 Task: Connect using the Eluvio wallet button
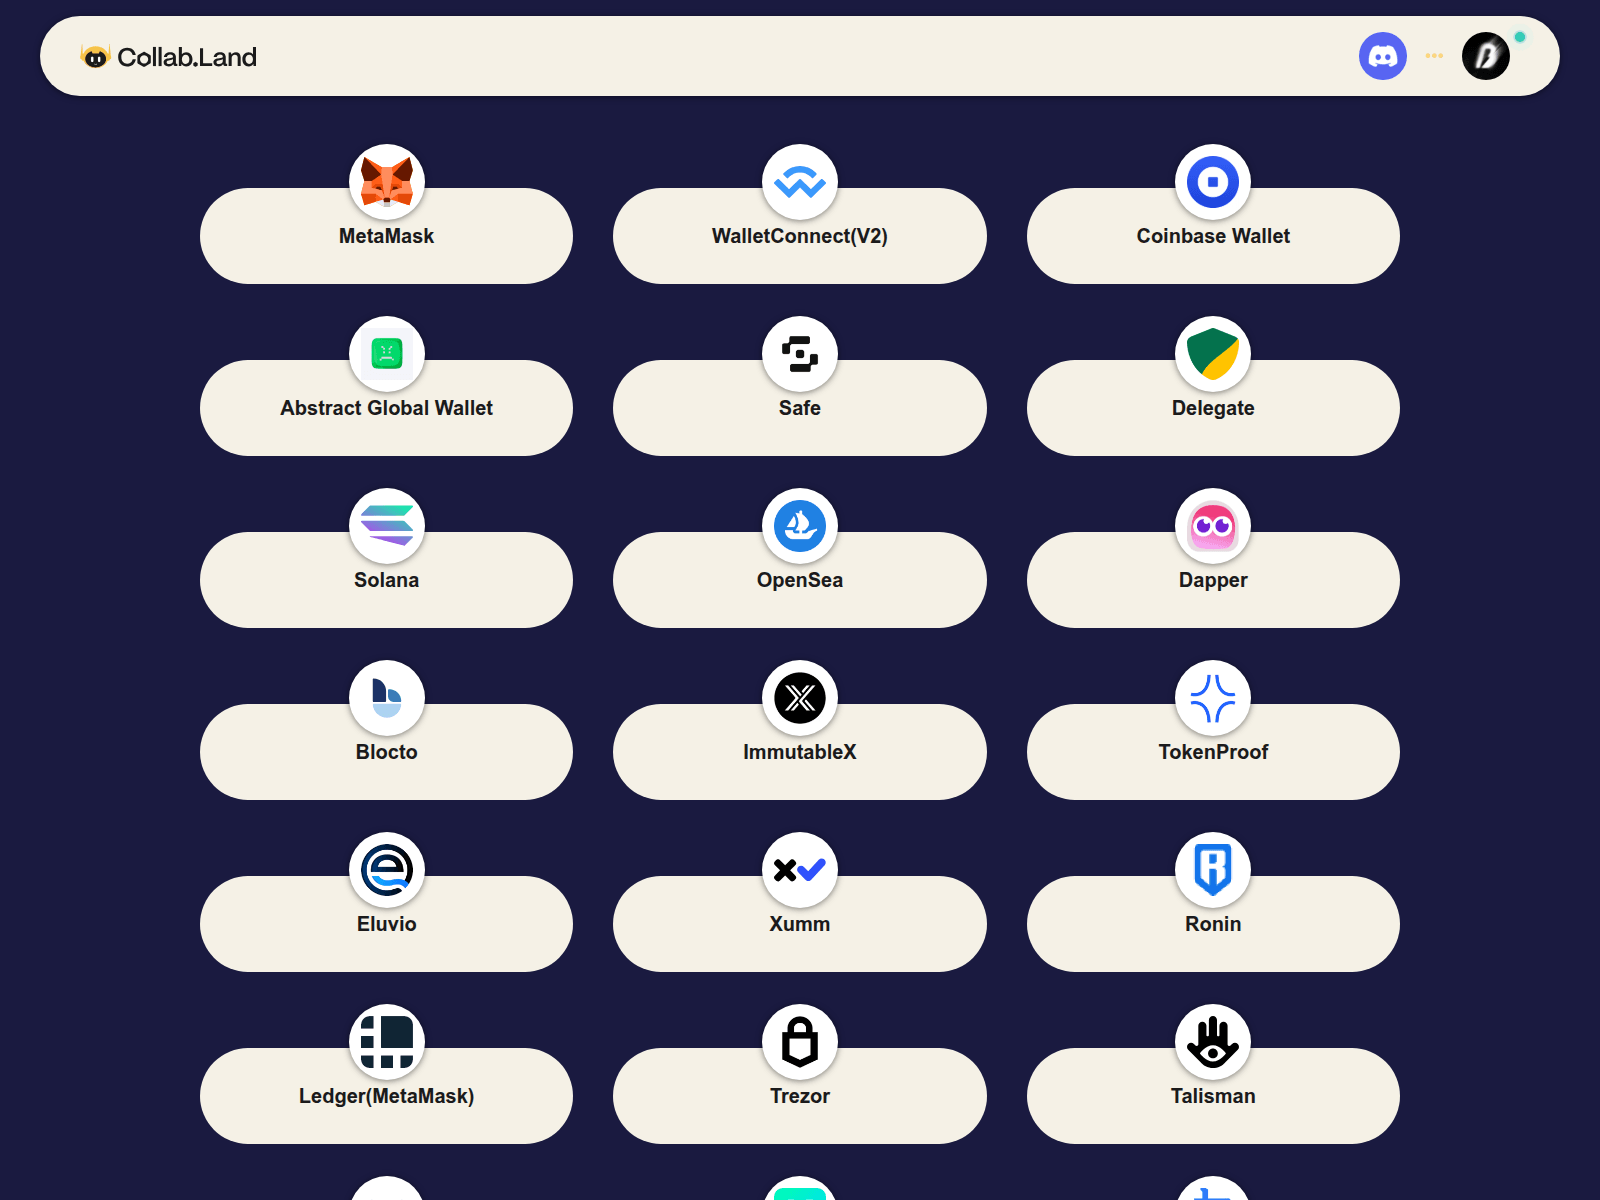[x=387, y=924]
